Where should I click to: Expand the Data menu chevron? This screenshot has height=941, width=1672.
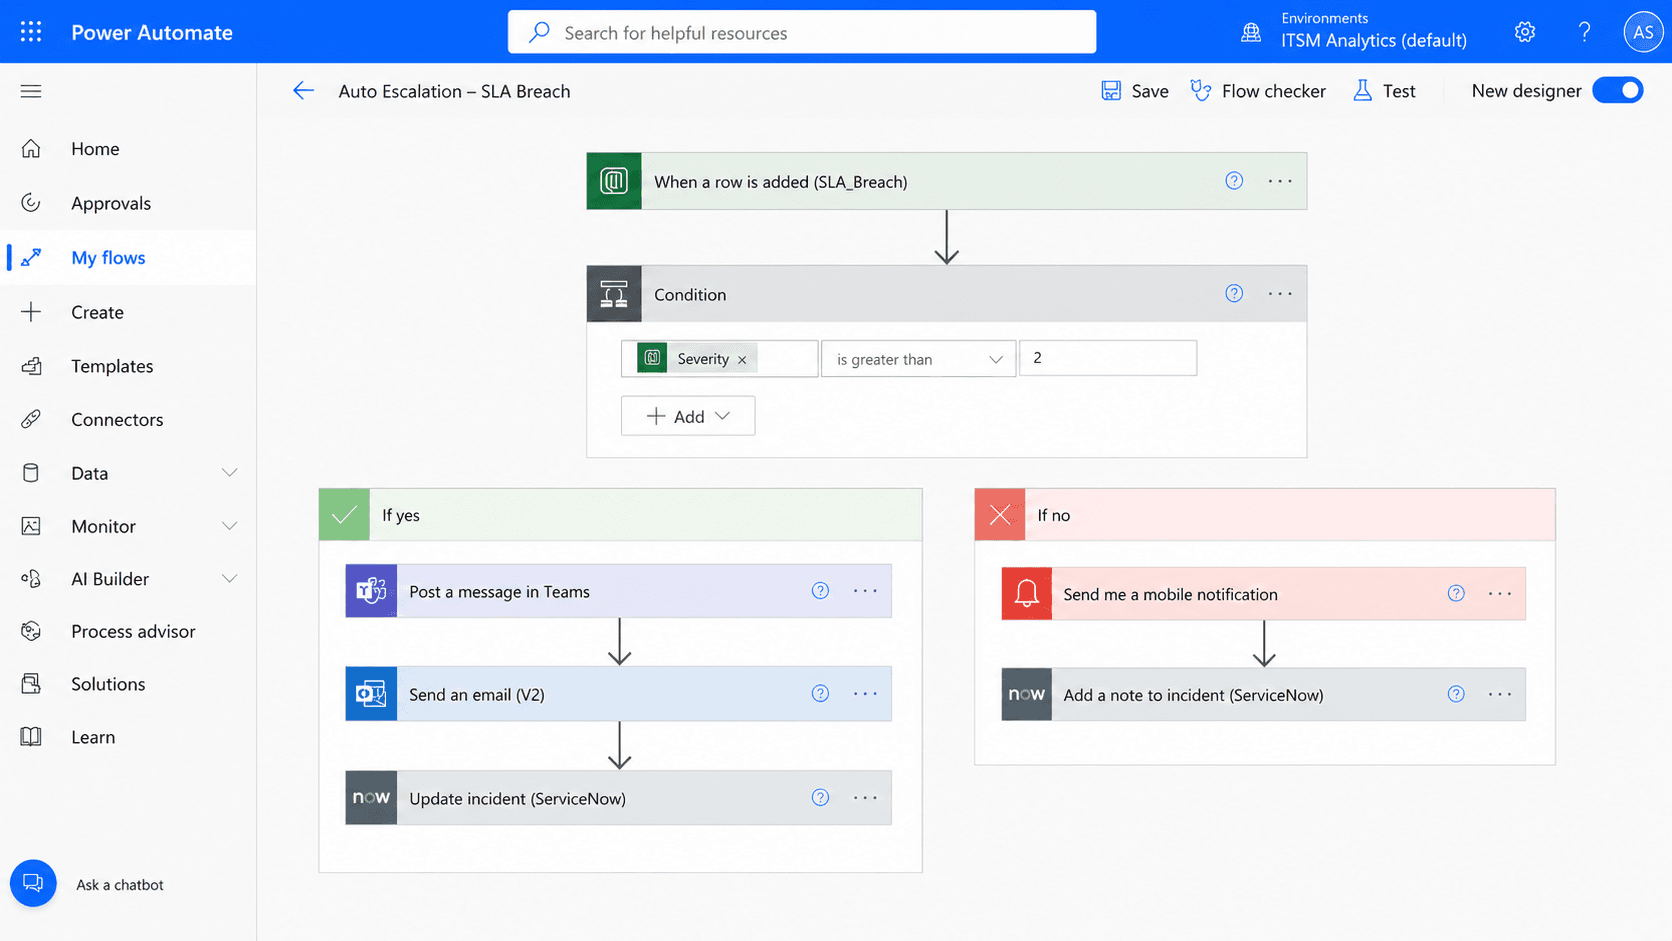coord(229,473)
